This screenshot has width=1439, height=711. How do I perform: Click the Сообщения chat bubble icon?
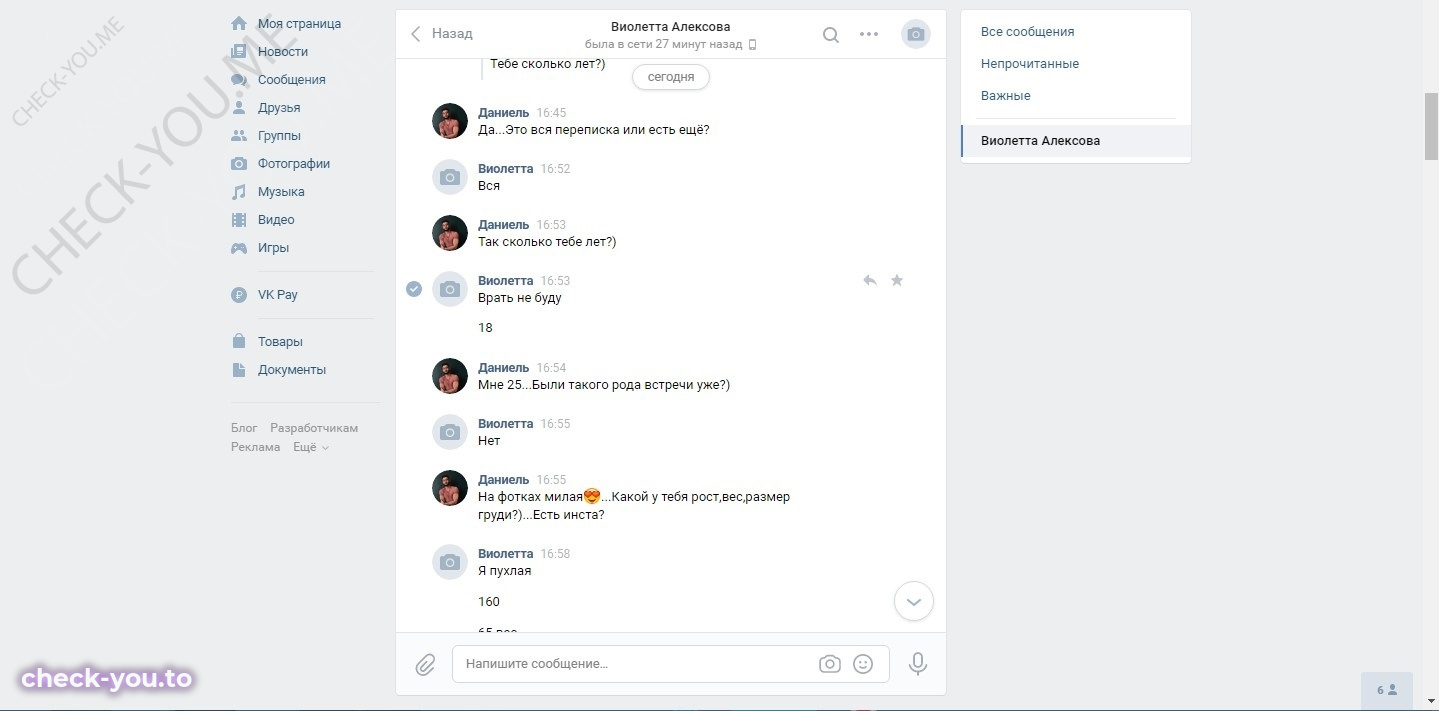239,79
